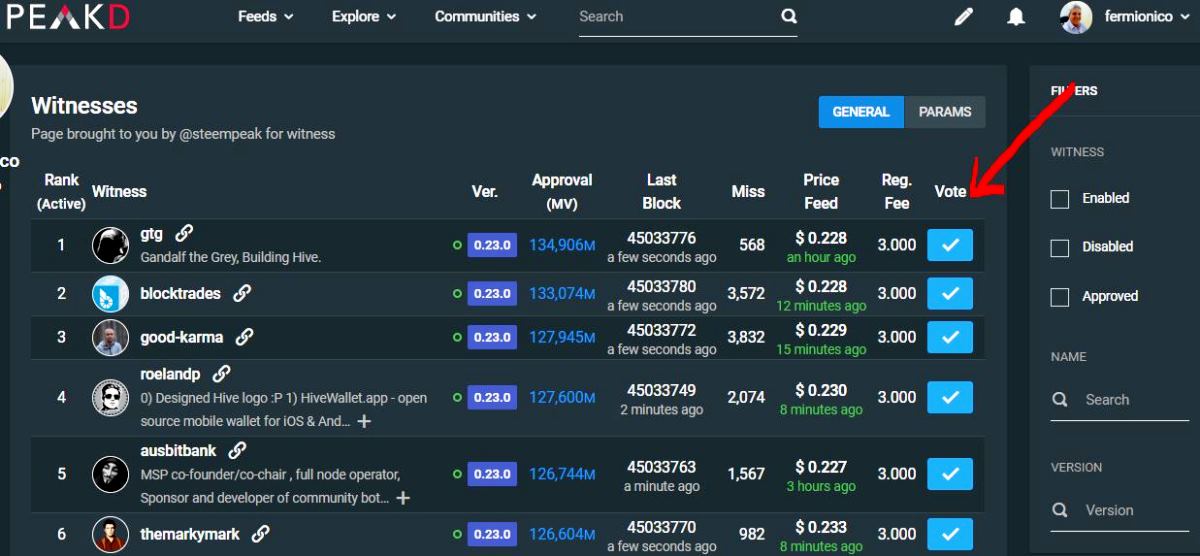Viewport: 1200px width, 556px height.
Task: Click last block 45033776
Action: tap(661, 238)
